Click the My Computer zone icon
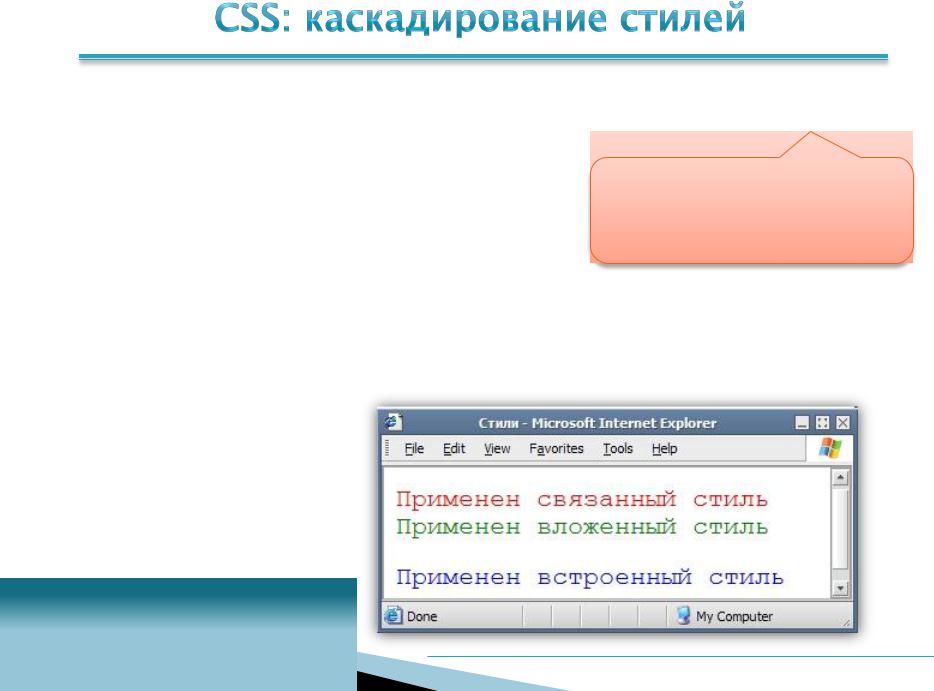Screen dimensions: 934x691 (x=684, y=615)
